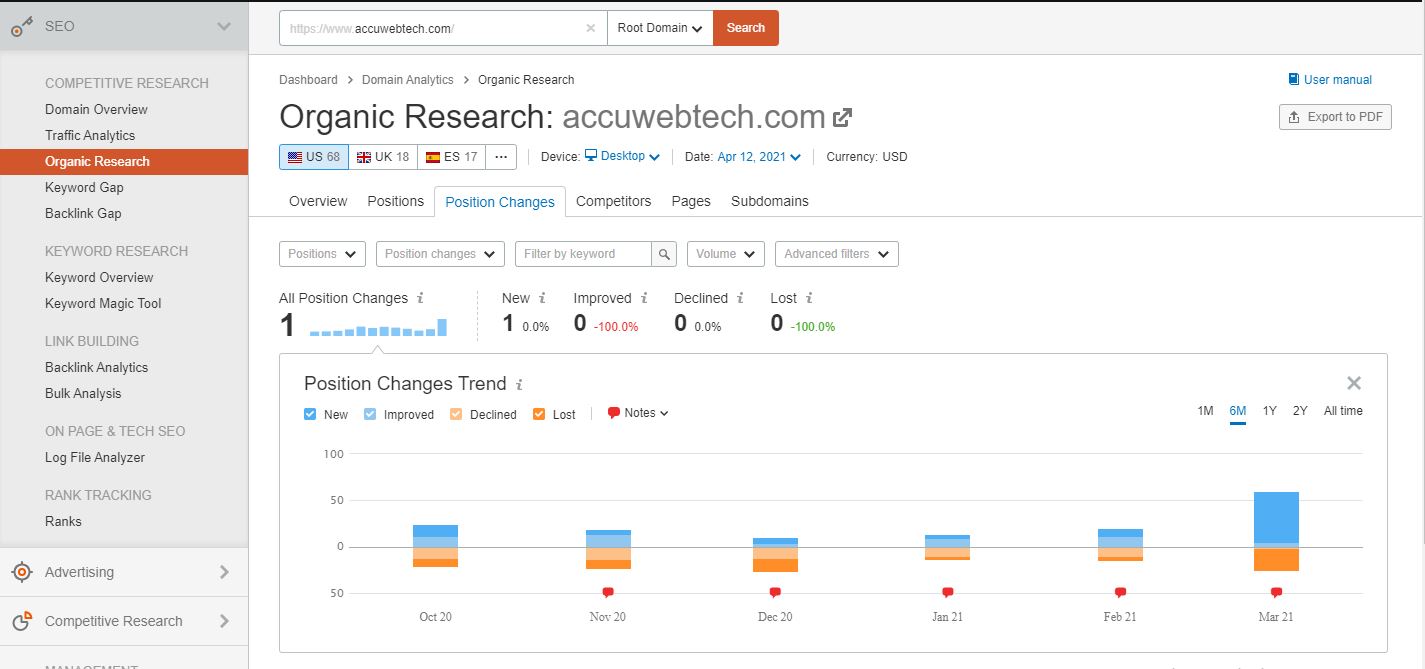Switch to the Pages tab
This screenshot has width=1425, height=669.
pos(691,201)
